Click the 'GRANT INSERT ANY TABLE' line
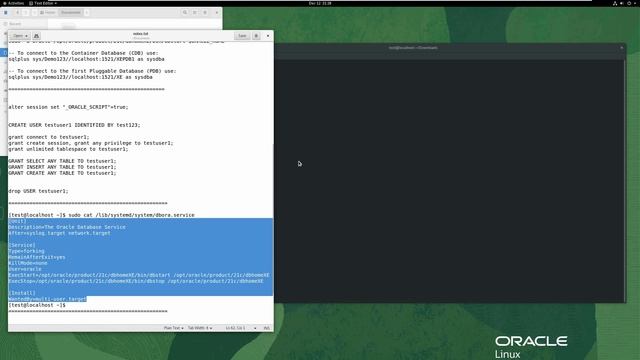This screenshot has width=640, height=360. 62,167
